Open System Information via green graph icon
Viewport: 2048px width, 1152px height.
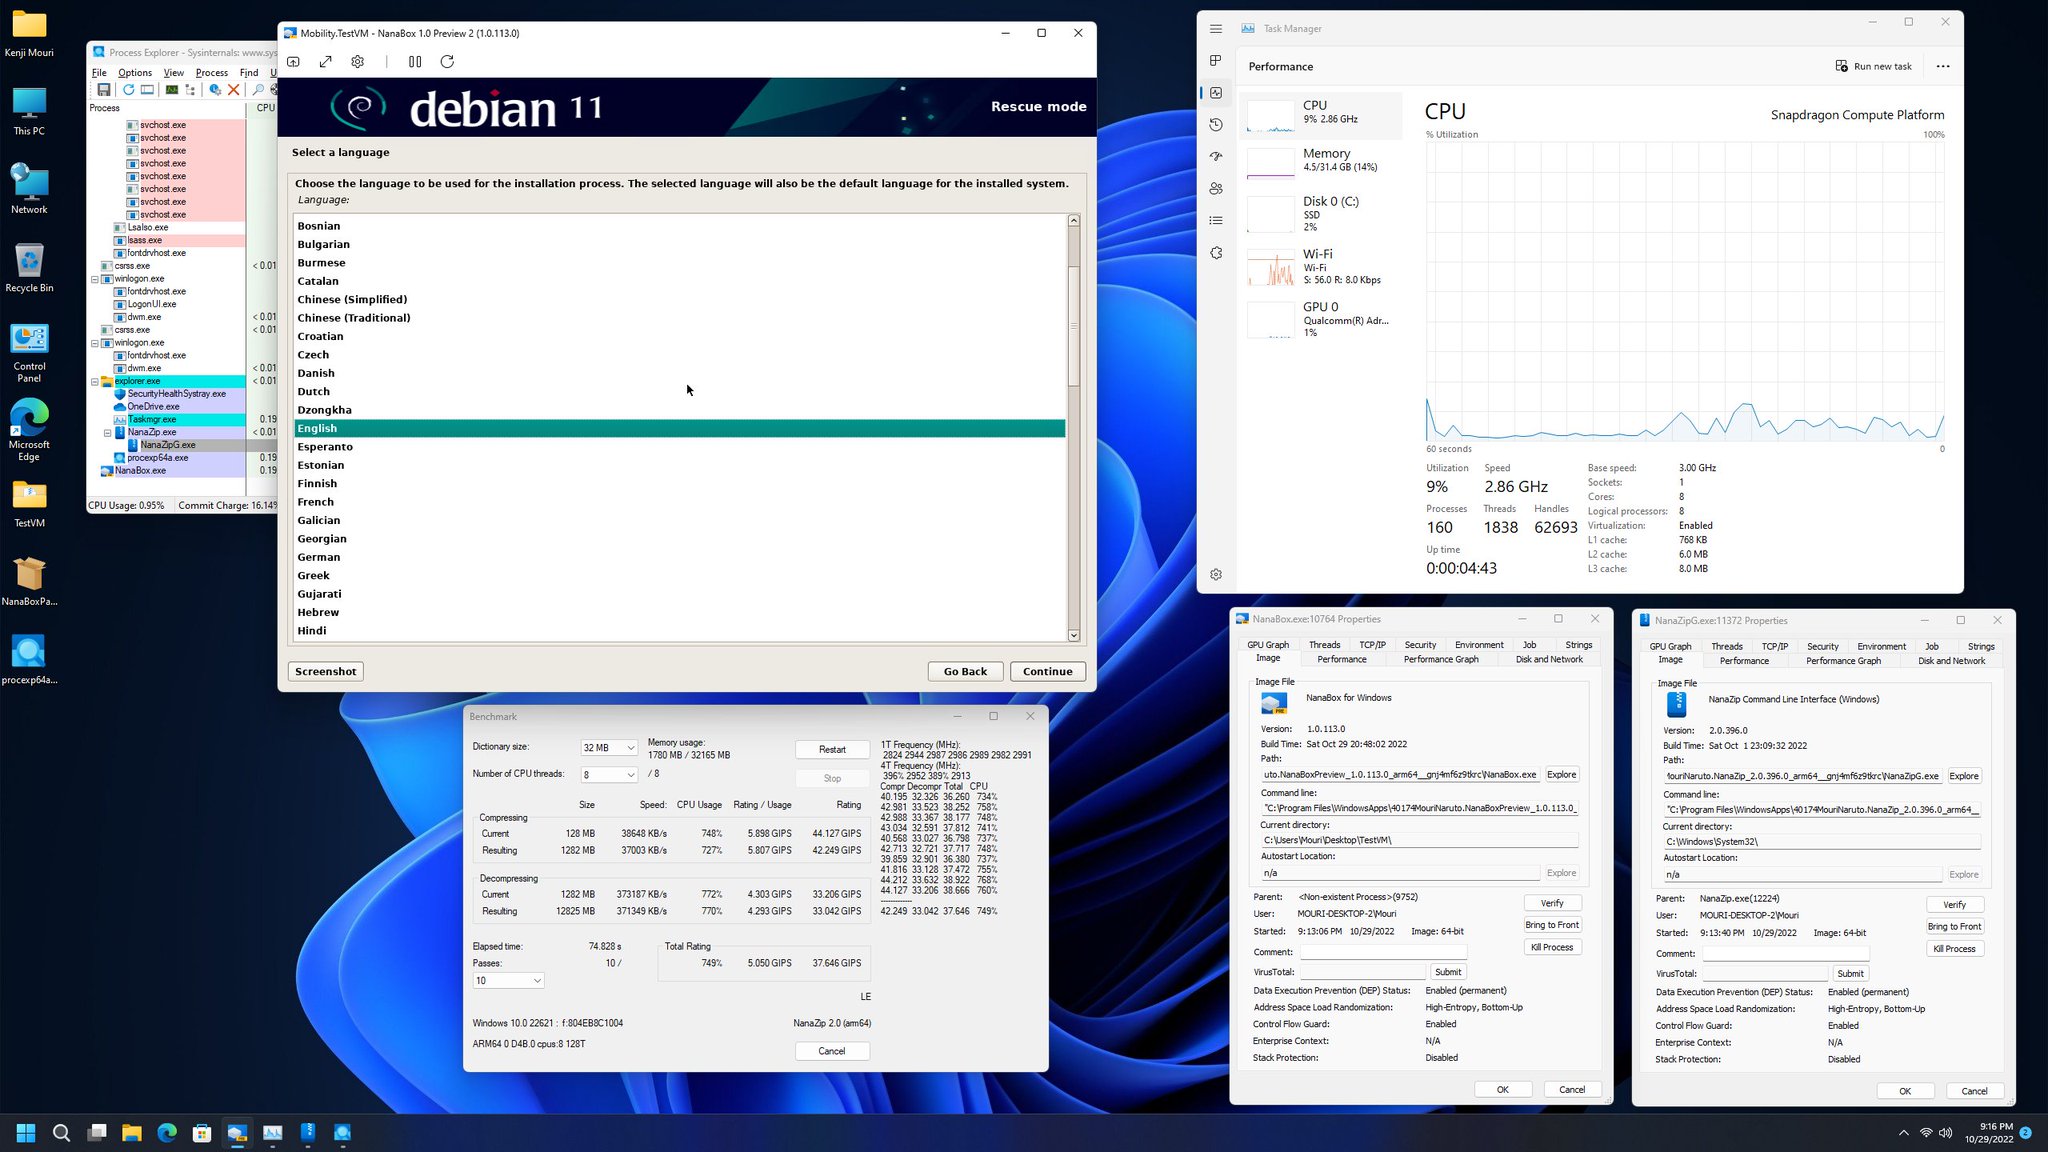click(x=172, y=89)
